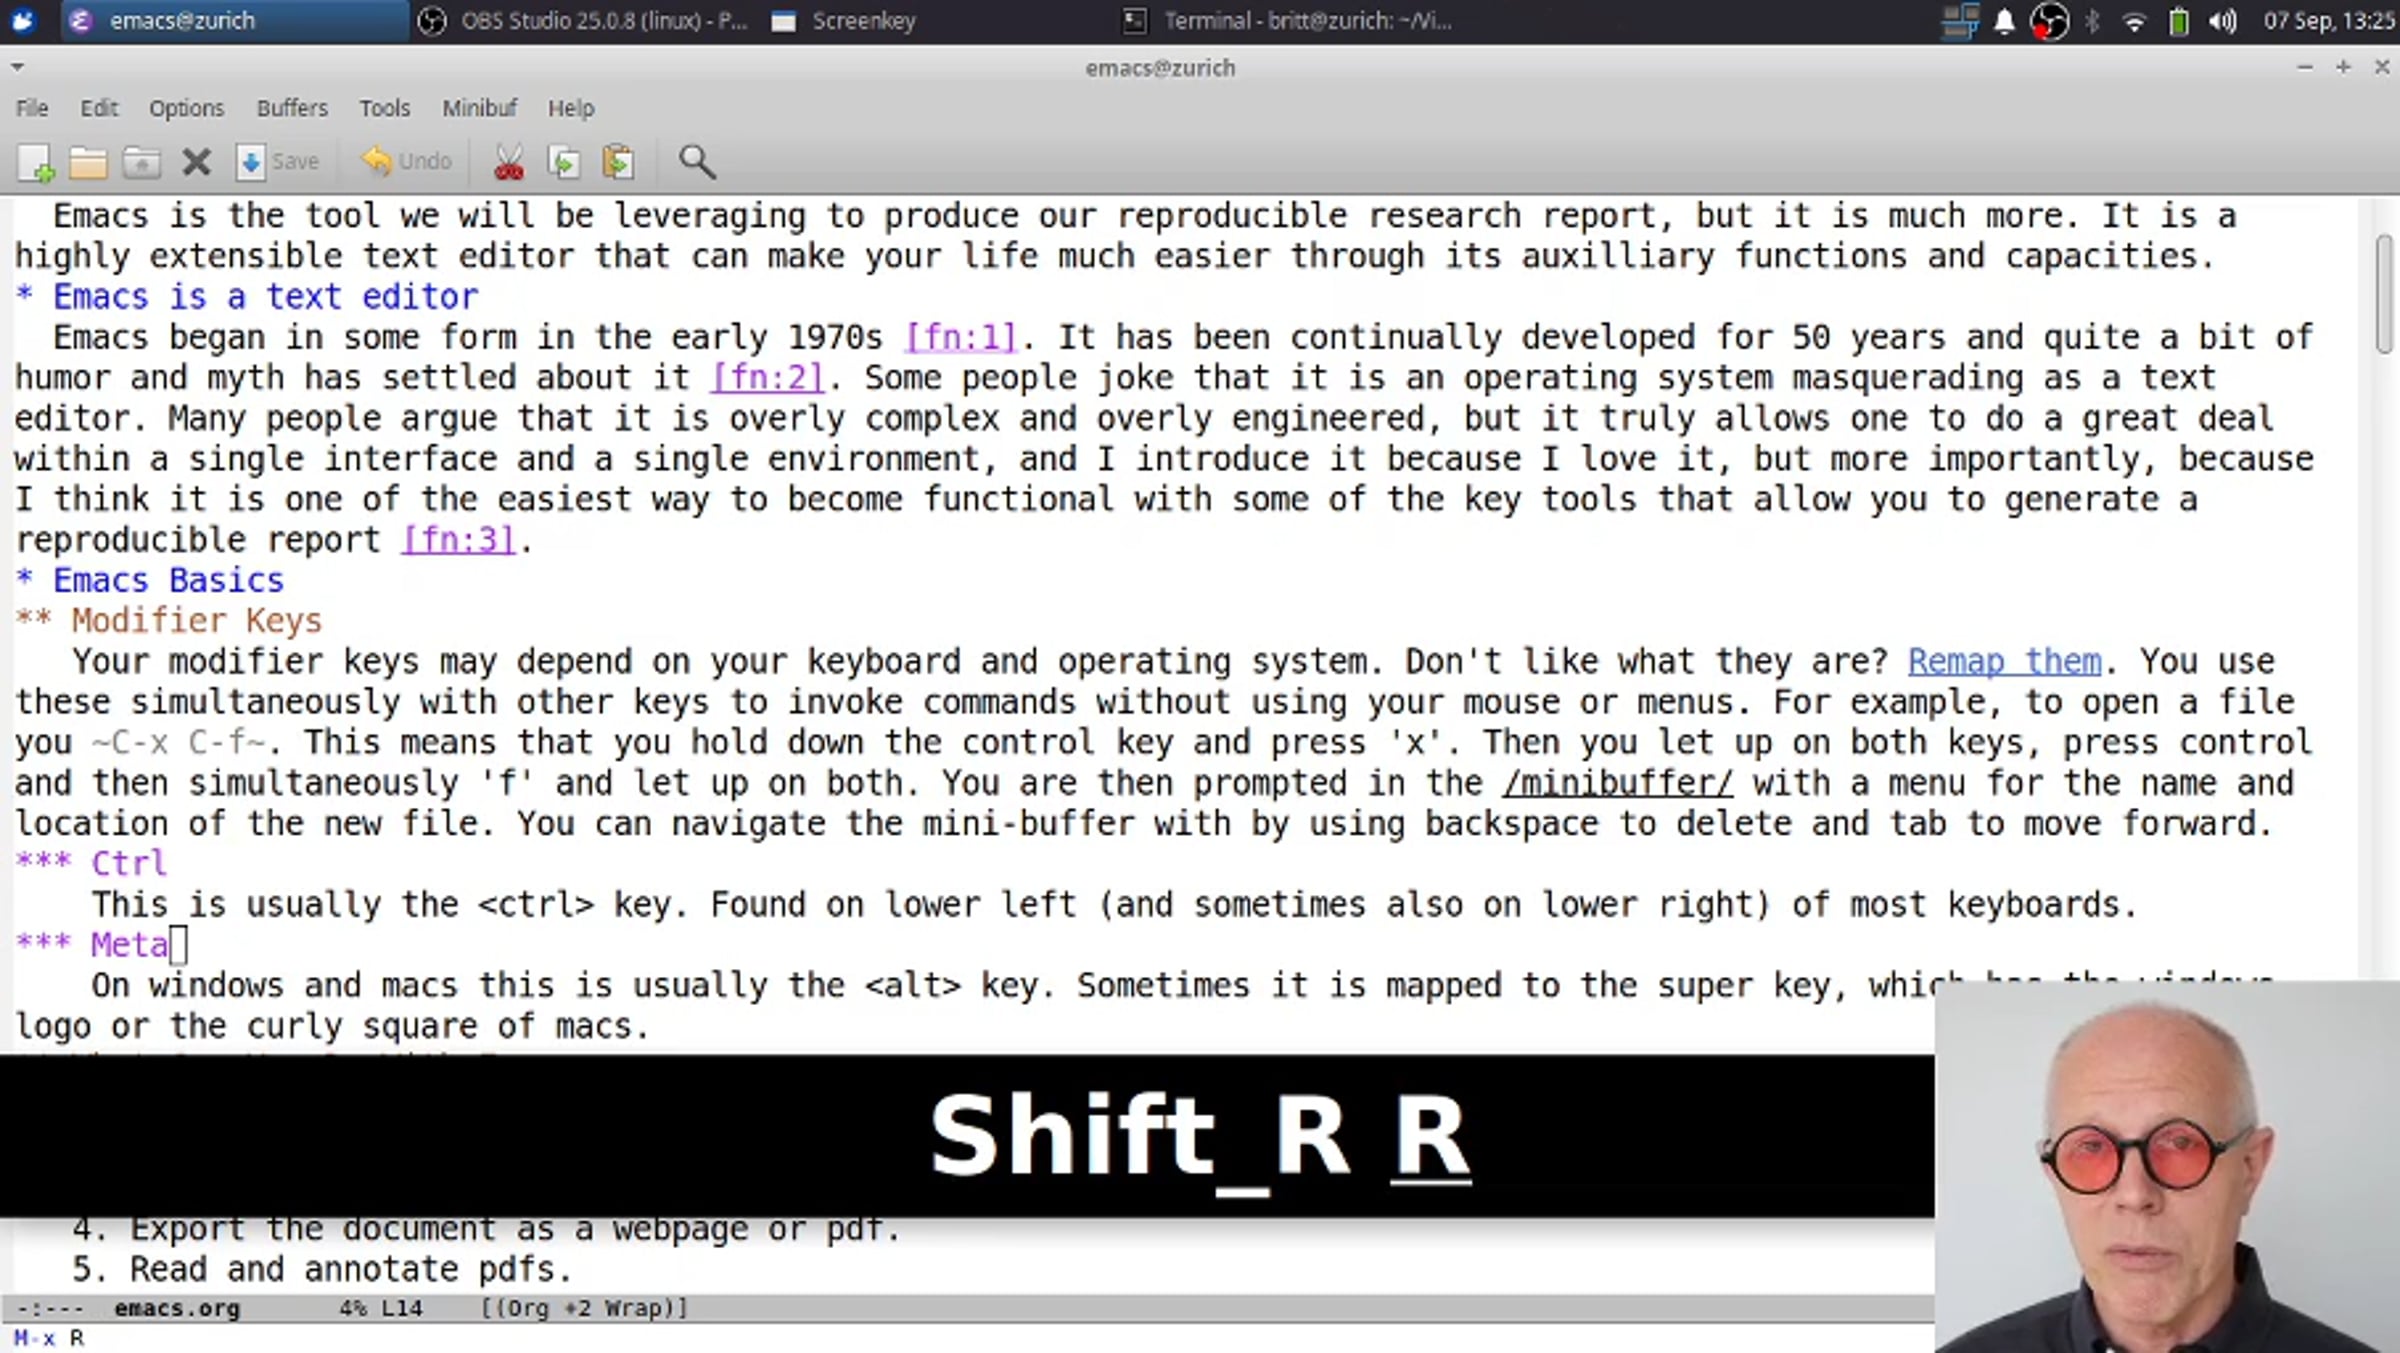Show notifications via the bell icon

pos(2004,21)
